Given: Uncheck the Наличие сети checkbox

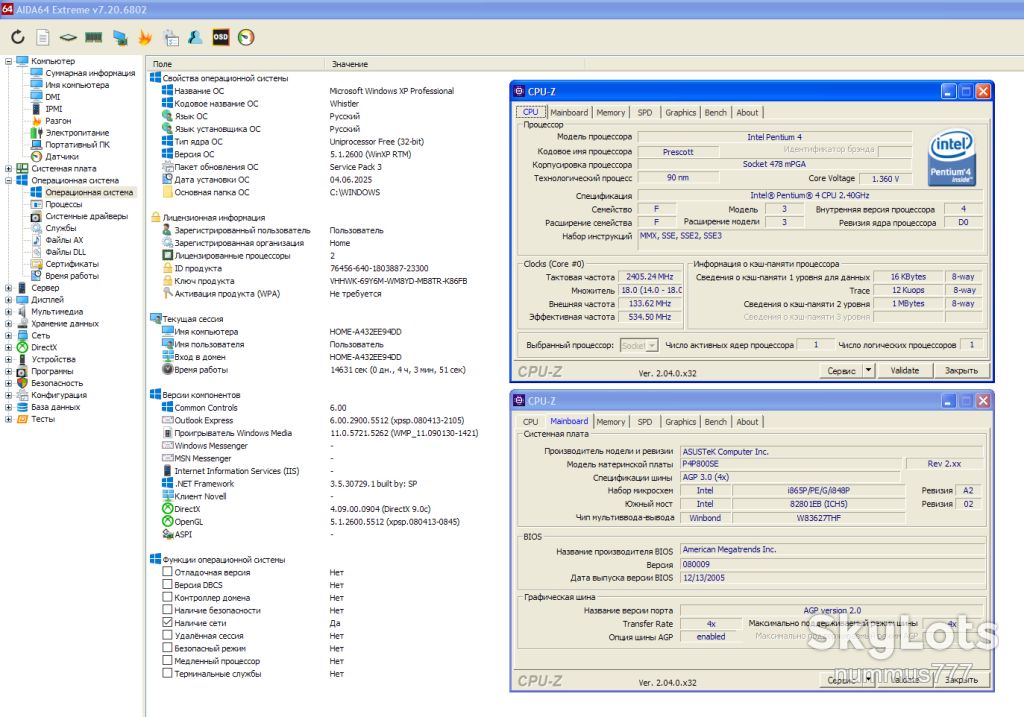Looking at the screenshot, I should click(167, 623).
